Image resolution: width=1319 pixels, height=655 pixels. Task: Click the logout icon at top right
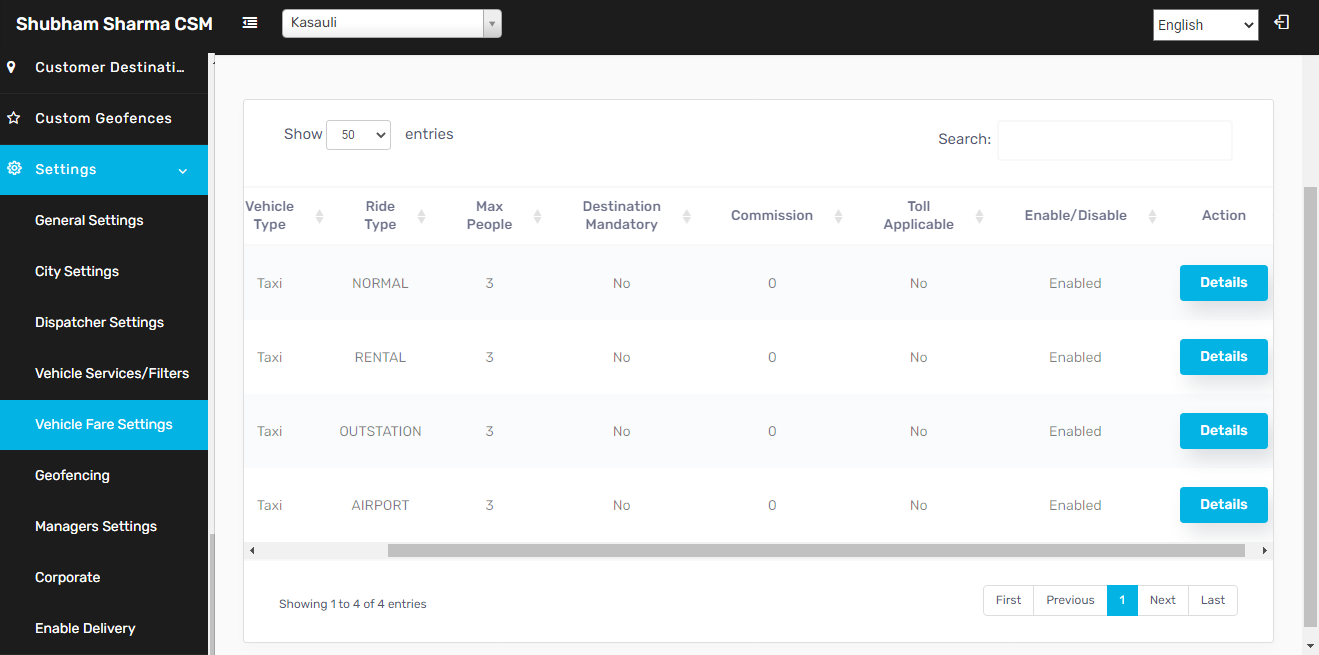coord(1281,22)
